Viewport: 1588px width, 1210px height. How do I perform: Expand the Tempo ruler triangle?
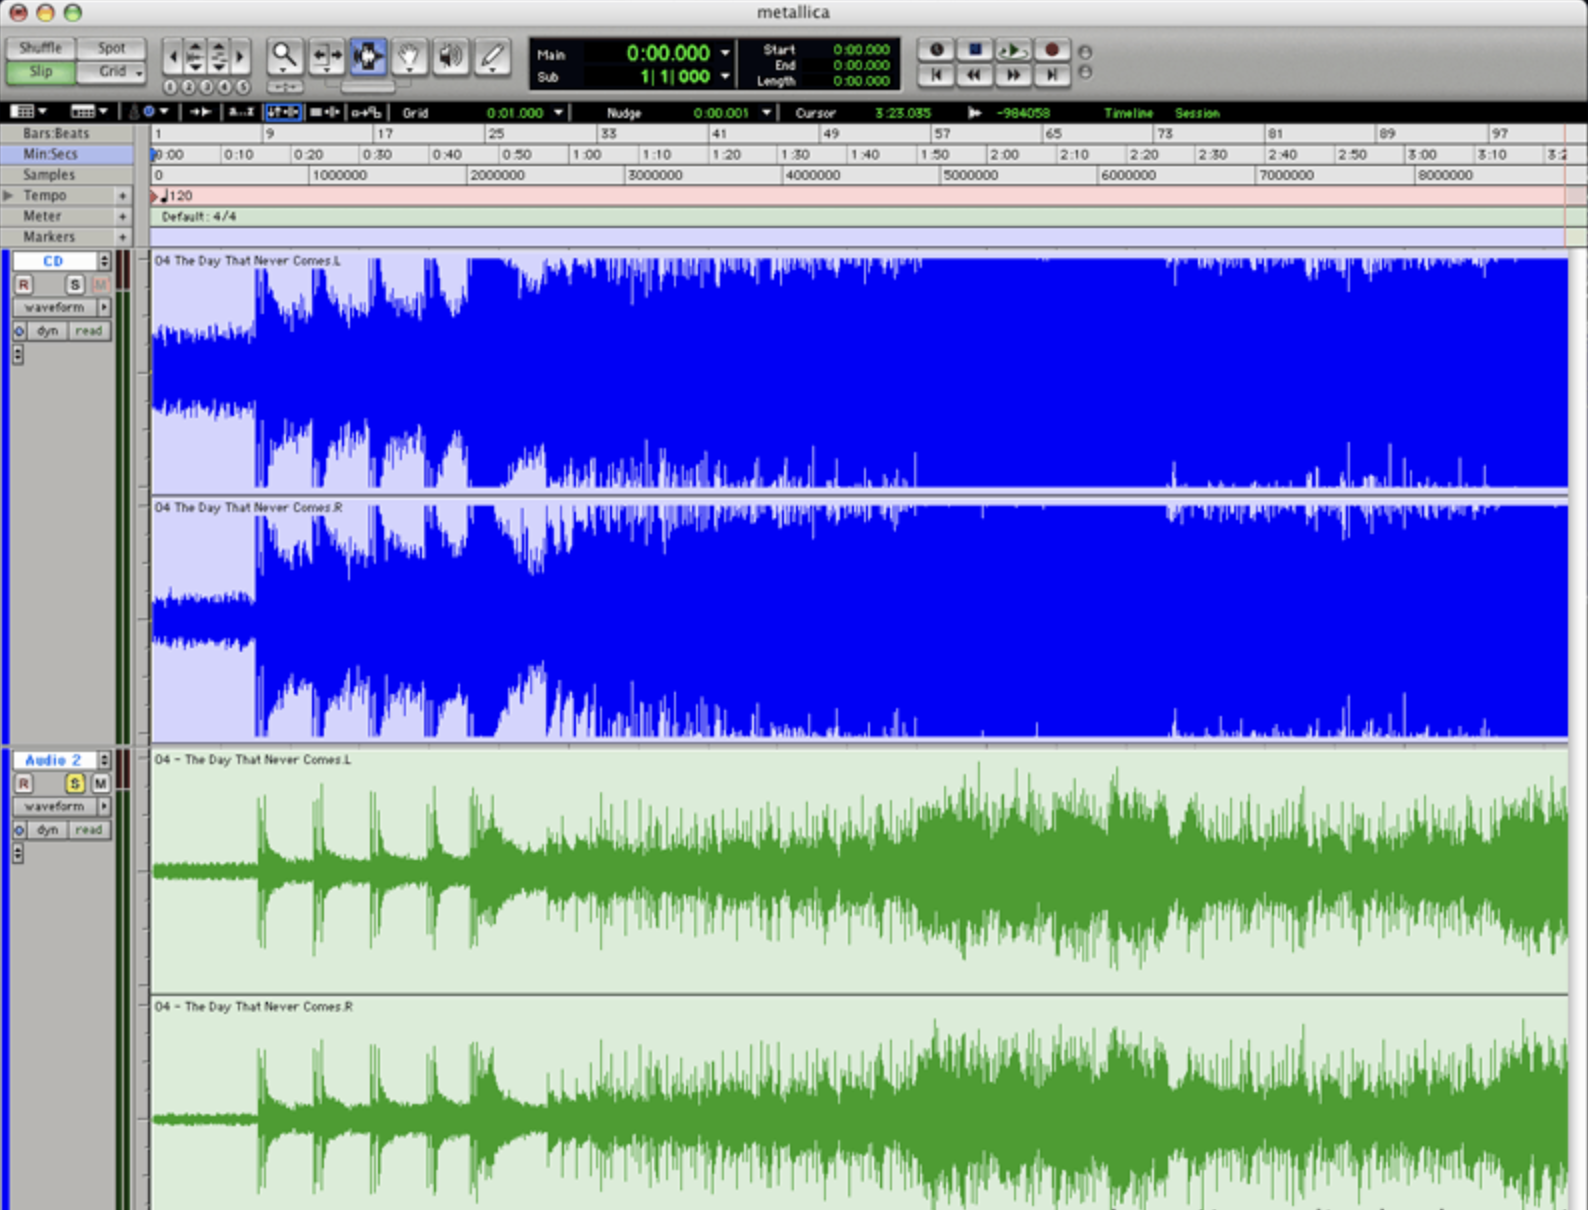click(8, 196)
